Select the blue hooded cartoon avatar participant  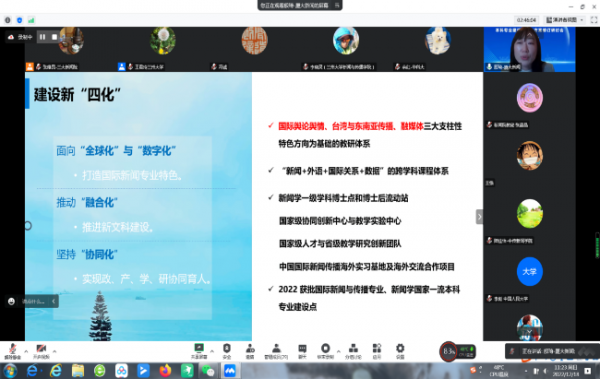346,41
